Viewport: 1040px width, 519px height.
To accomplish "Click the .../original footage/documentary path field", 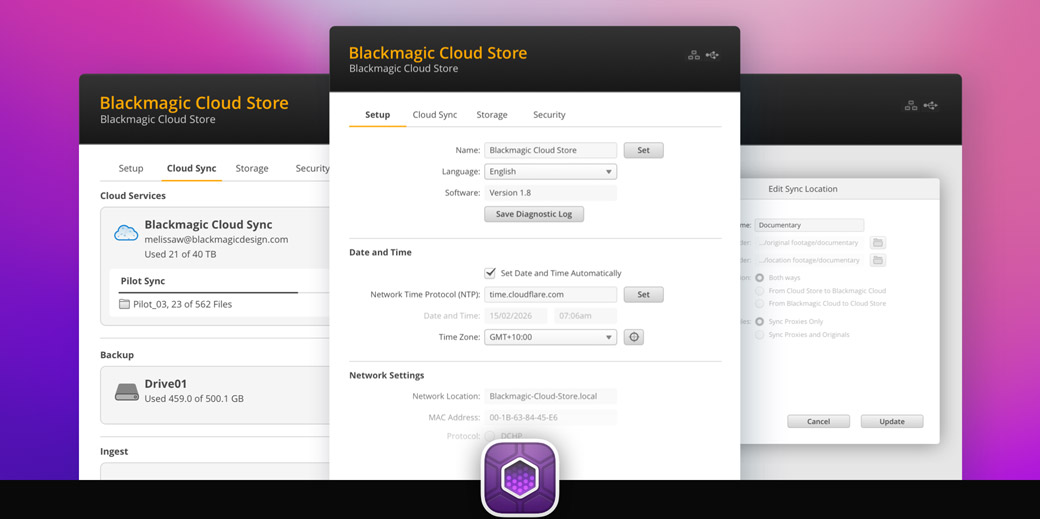I will tap(809, 243).
